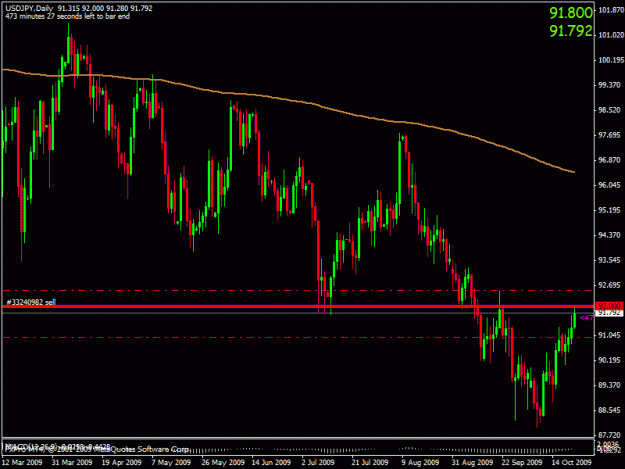Viewport: 625px width, 469px height.
Task: Click the red 92.000 sell order line
Action: coord(298,306)
